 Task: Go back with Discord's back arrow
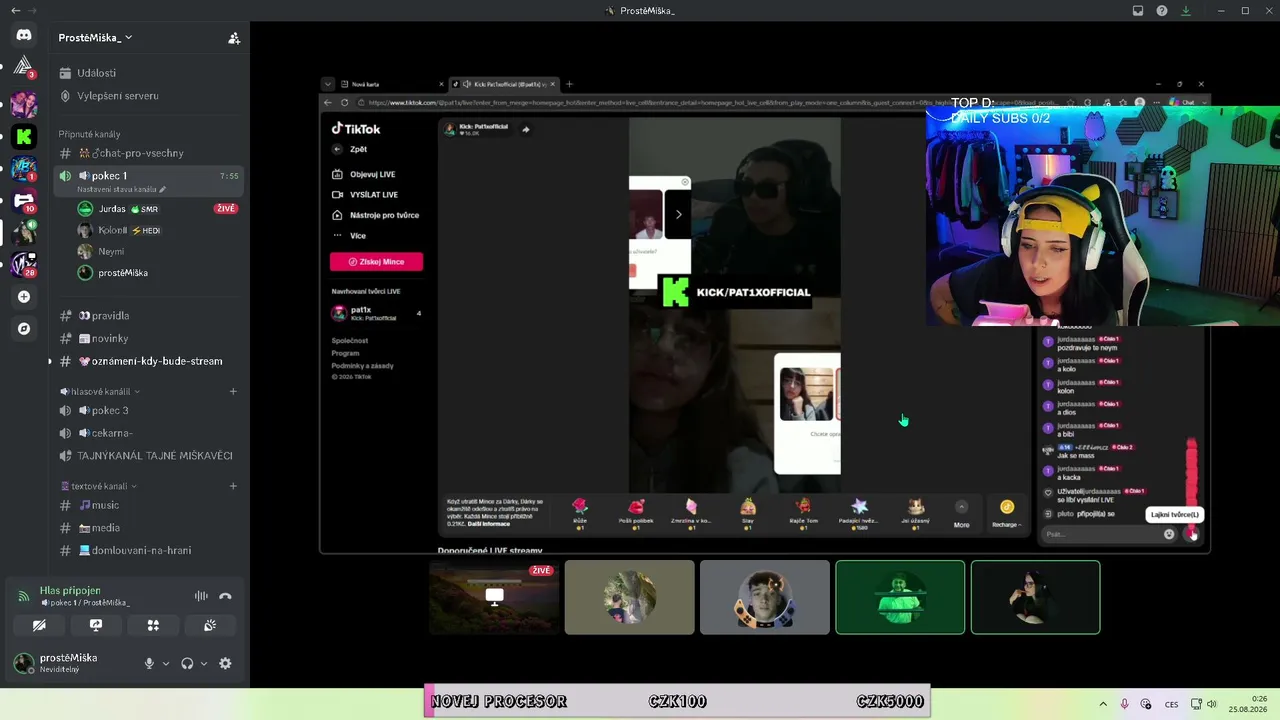(15, 11)
